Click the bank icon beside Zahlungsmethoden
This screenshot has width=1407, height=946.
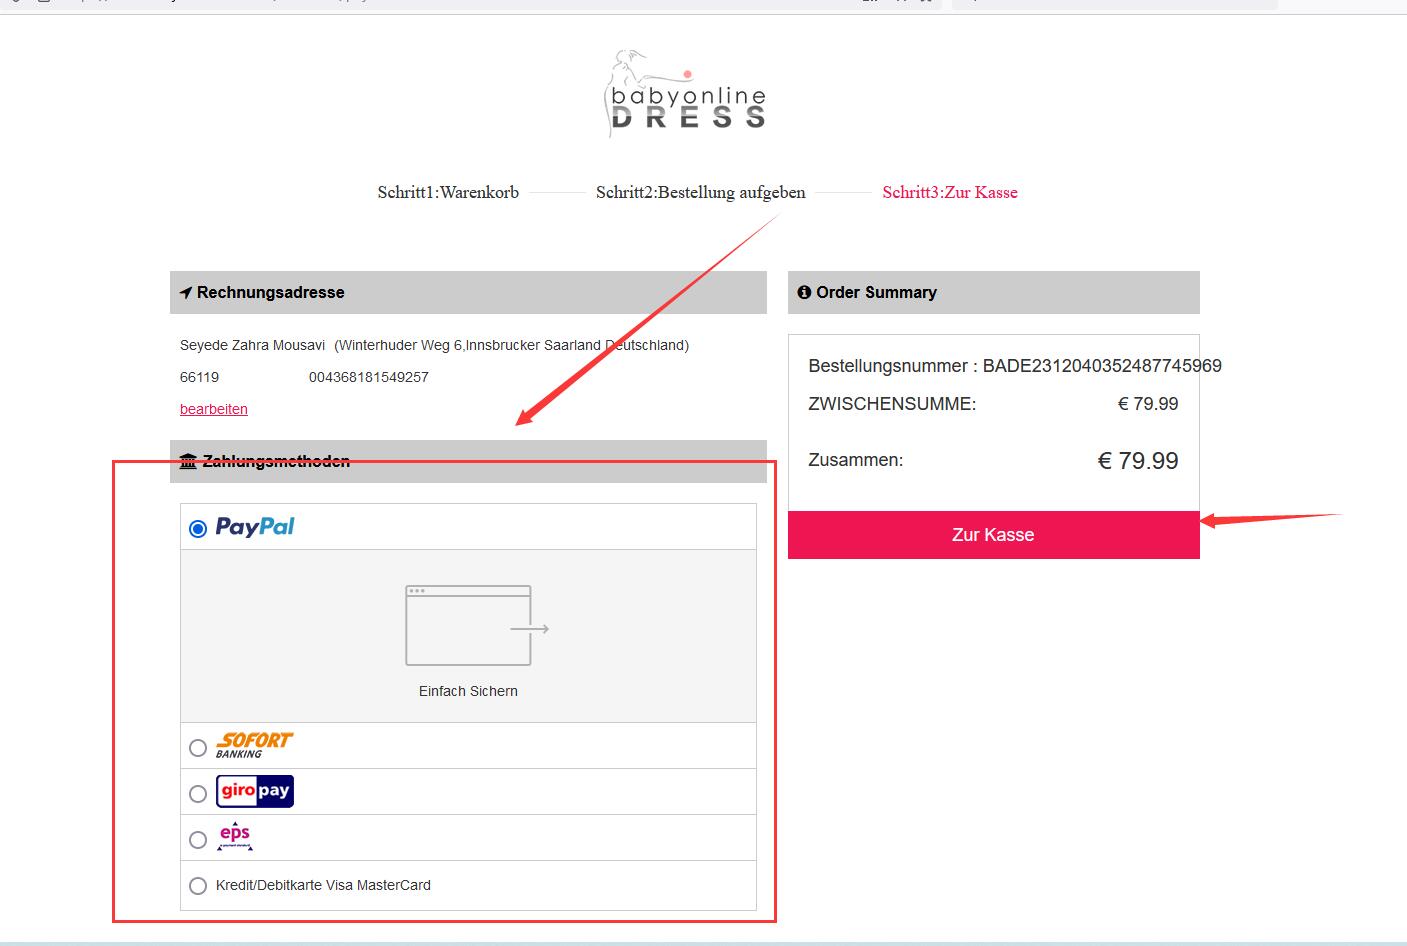click(188, 461)
